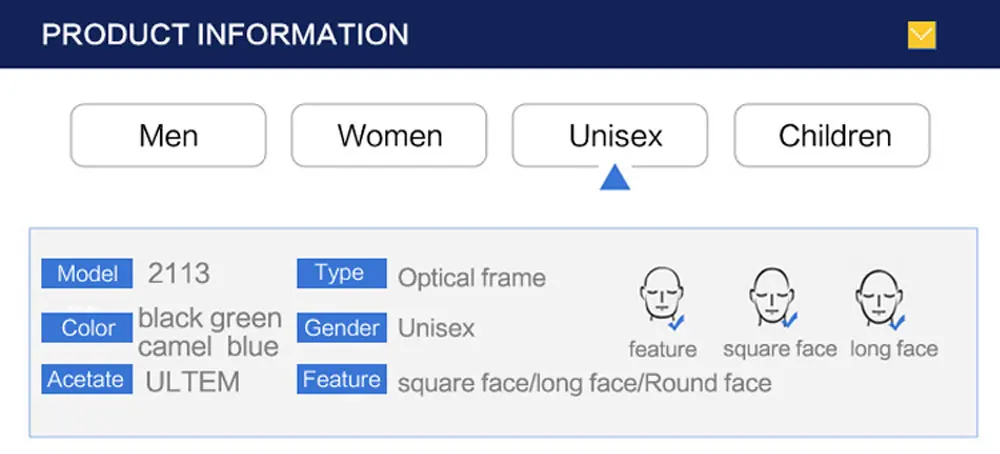Viewport: 1000px width, 454px height.
Task: Toggle the checkmark on long face icon
Action: tap(897, 322)
